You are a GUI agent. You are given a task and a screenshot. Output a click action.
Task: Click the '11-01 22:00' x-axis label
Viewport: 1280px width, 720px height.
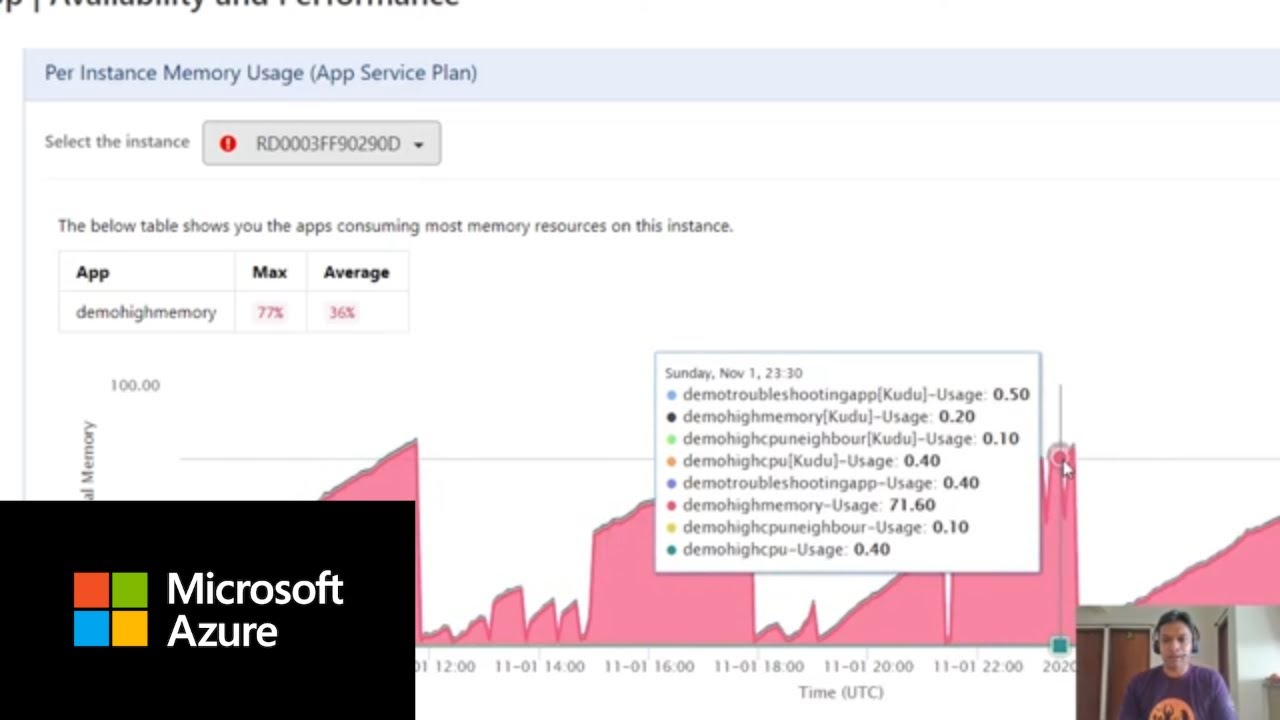(979, 666)
